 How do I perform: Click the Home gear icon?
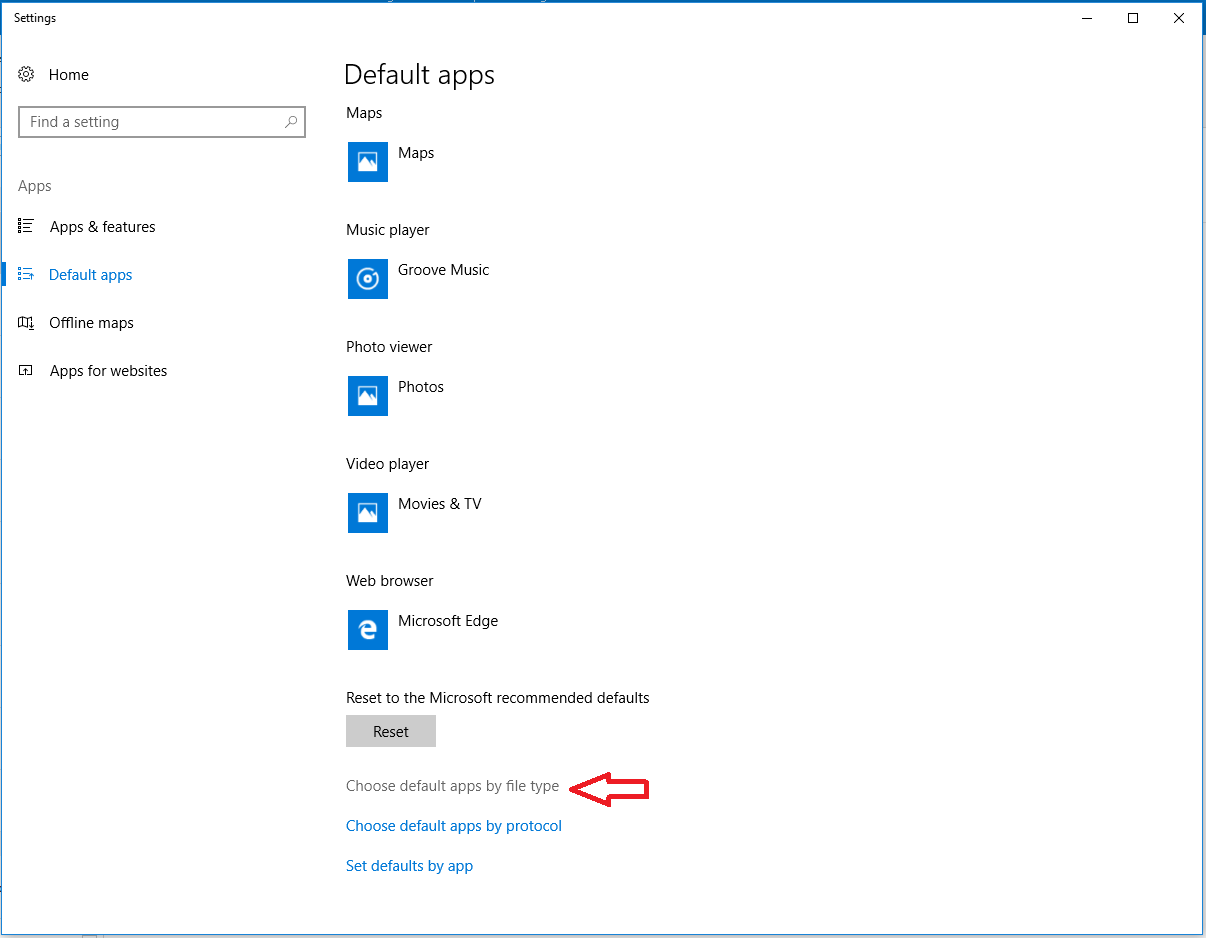click(27, 75)
